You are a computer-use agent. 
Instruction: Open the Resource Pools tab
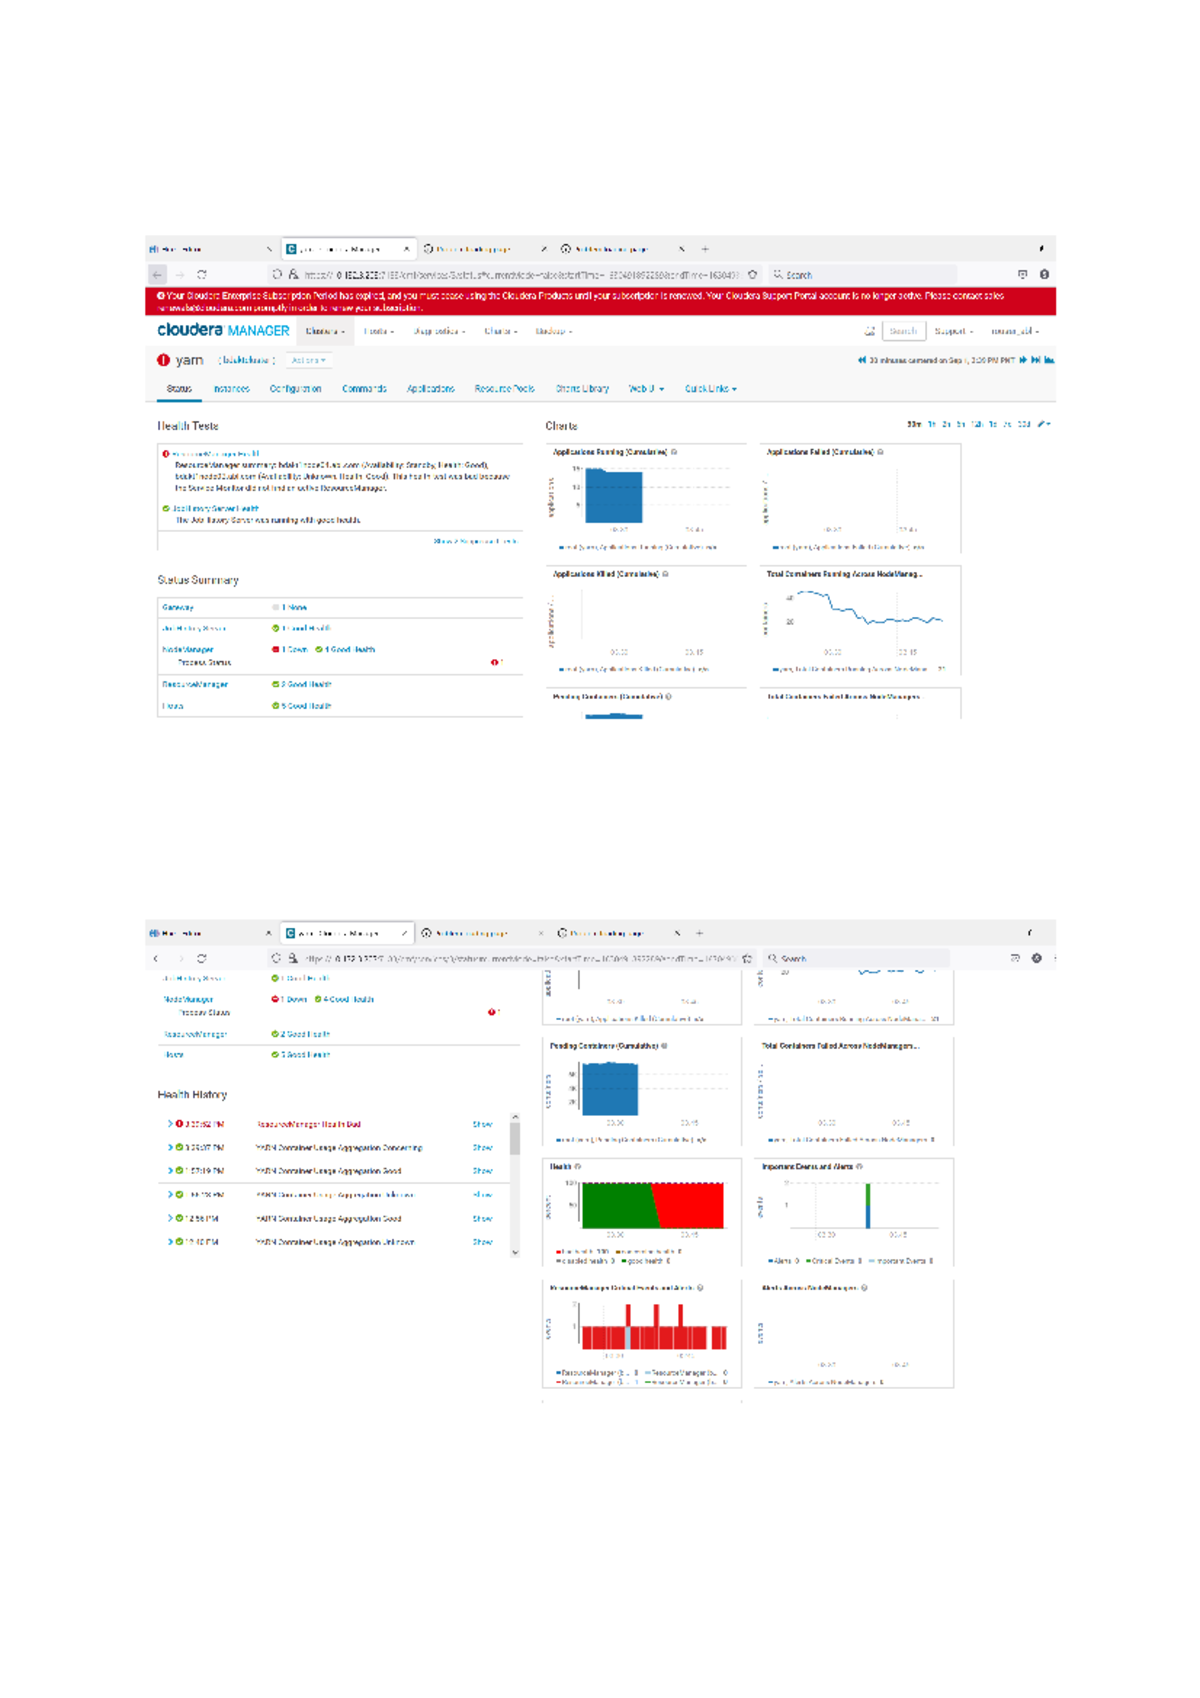(504, 389)
